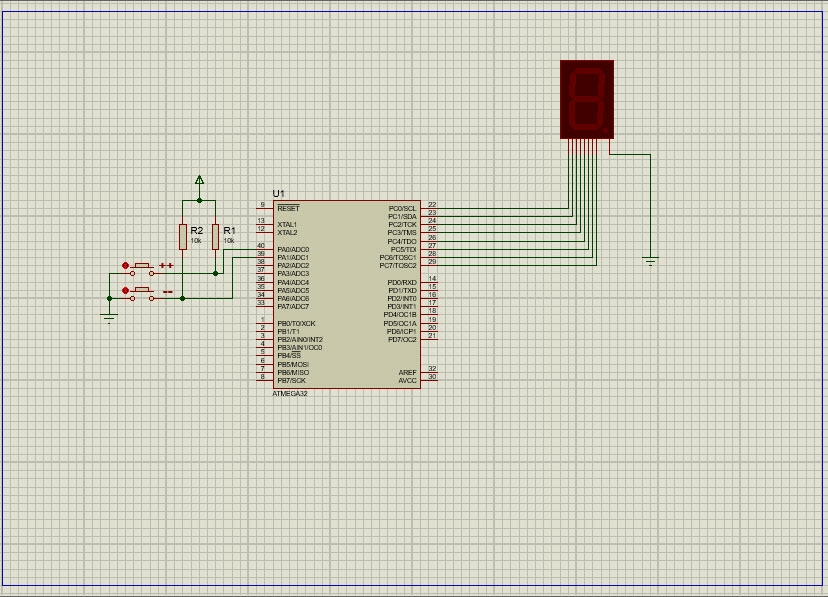
Task: Click the RESET pin 9 of U1
Action: click(x=264, y=208)
